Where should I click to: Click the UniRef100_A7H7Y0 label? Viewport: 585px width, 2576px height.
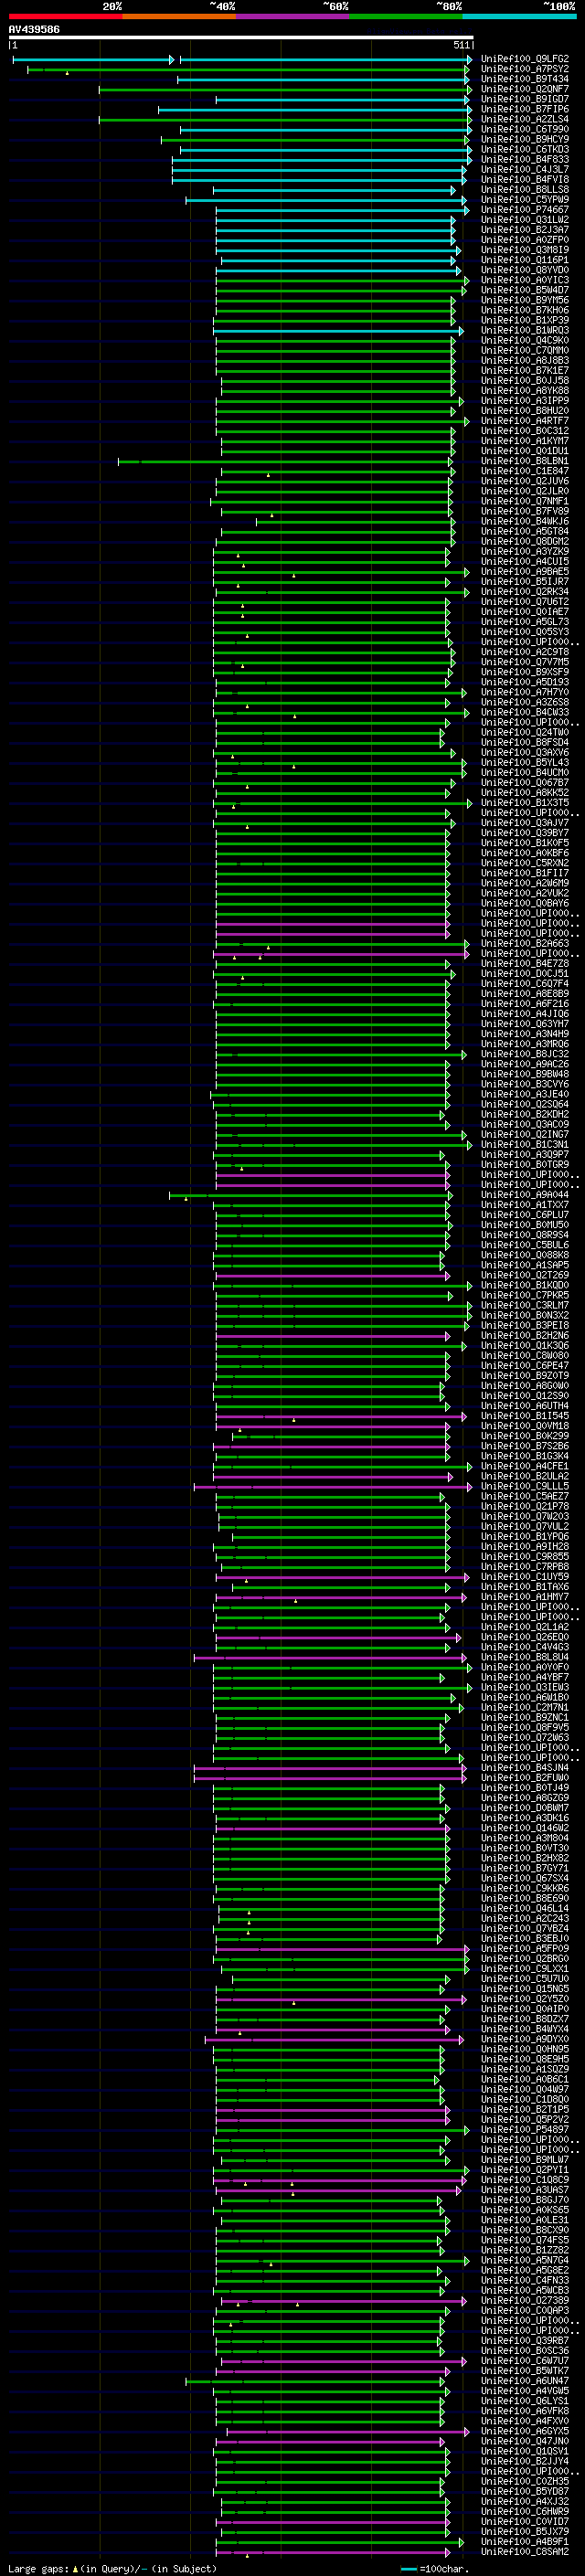(525, 693)
